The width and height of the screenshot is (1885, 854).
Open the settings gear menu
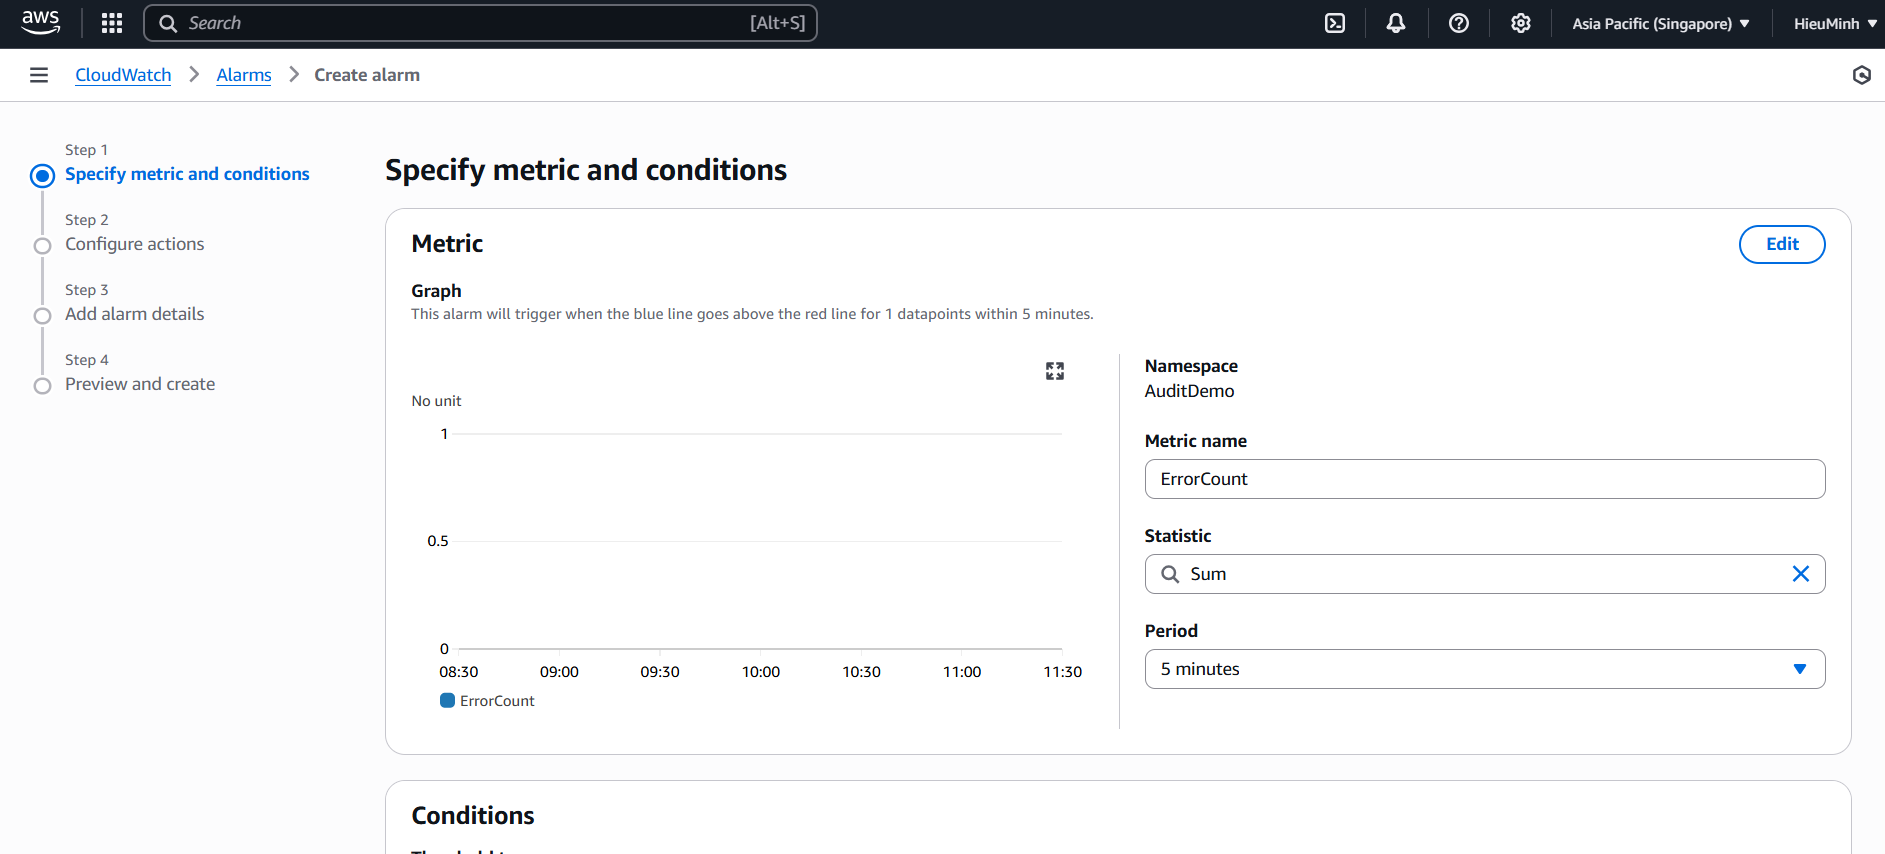1521,23
